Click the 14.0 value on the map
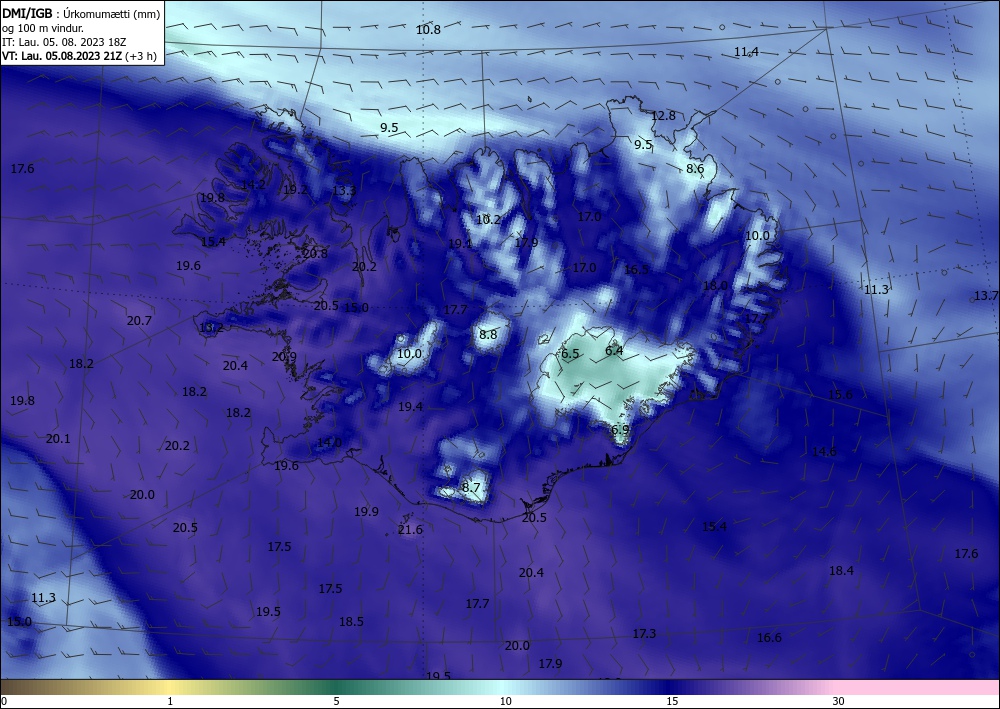1000x709 pixels. pyautogui.click(x=329, y=442)
